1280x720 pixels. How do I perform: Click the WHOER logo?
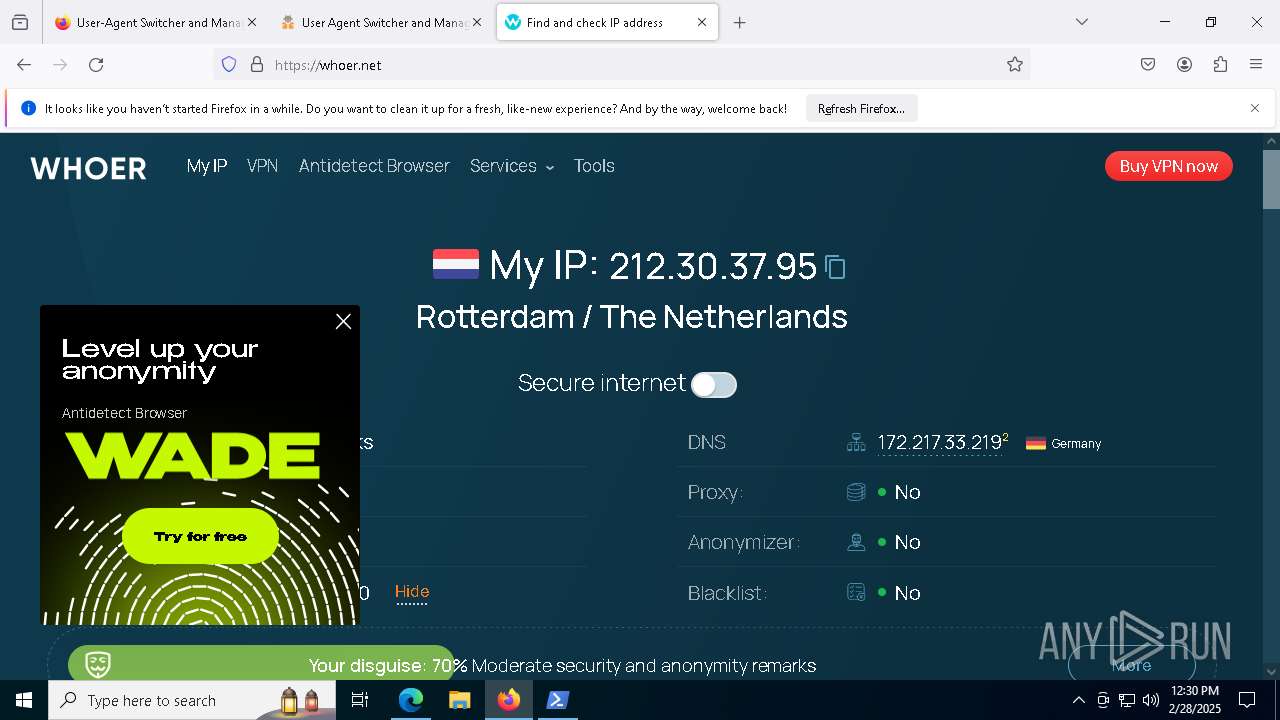click(89, 168)
